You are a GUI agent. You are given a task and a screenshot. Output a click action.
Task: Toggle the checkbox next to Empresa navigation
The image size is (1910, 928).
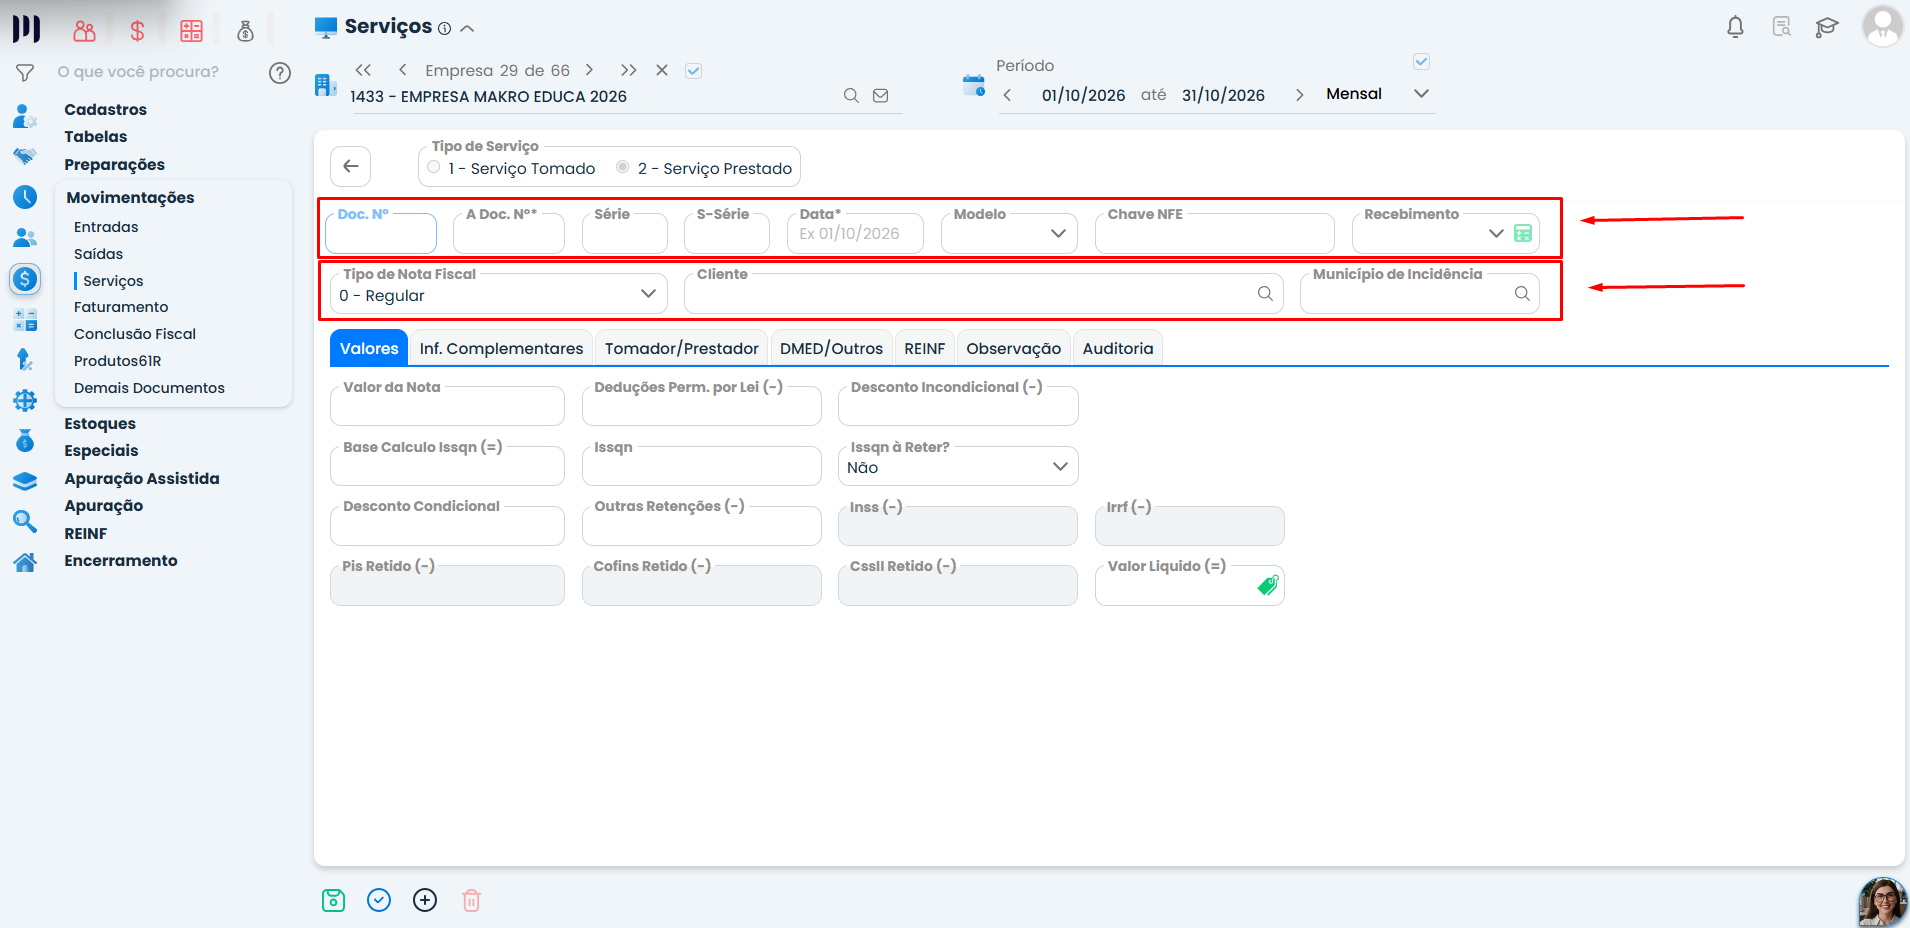(x=694, y=70)
